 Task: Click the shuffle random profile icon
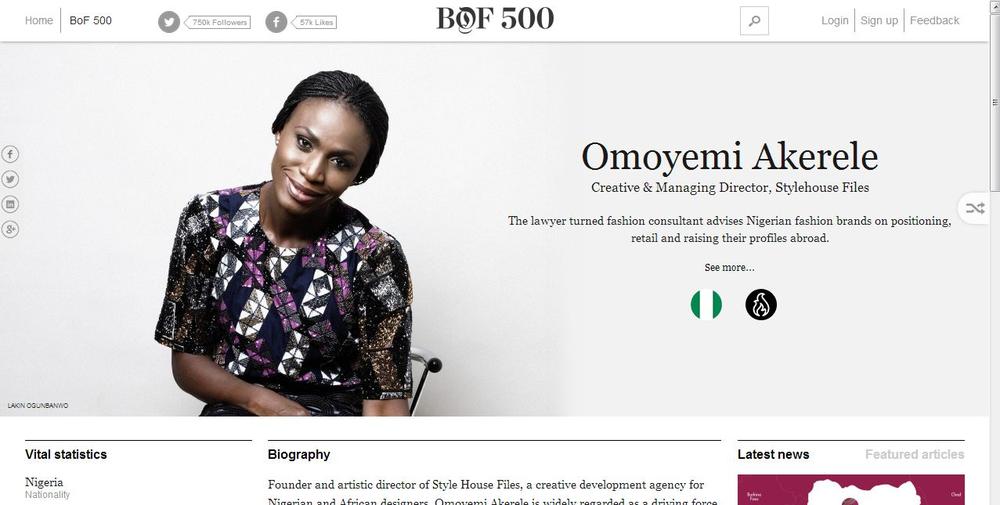click(x=974, y=209)
